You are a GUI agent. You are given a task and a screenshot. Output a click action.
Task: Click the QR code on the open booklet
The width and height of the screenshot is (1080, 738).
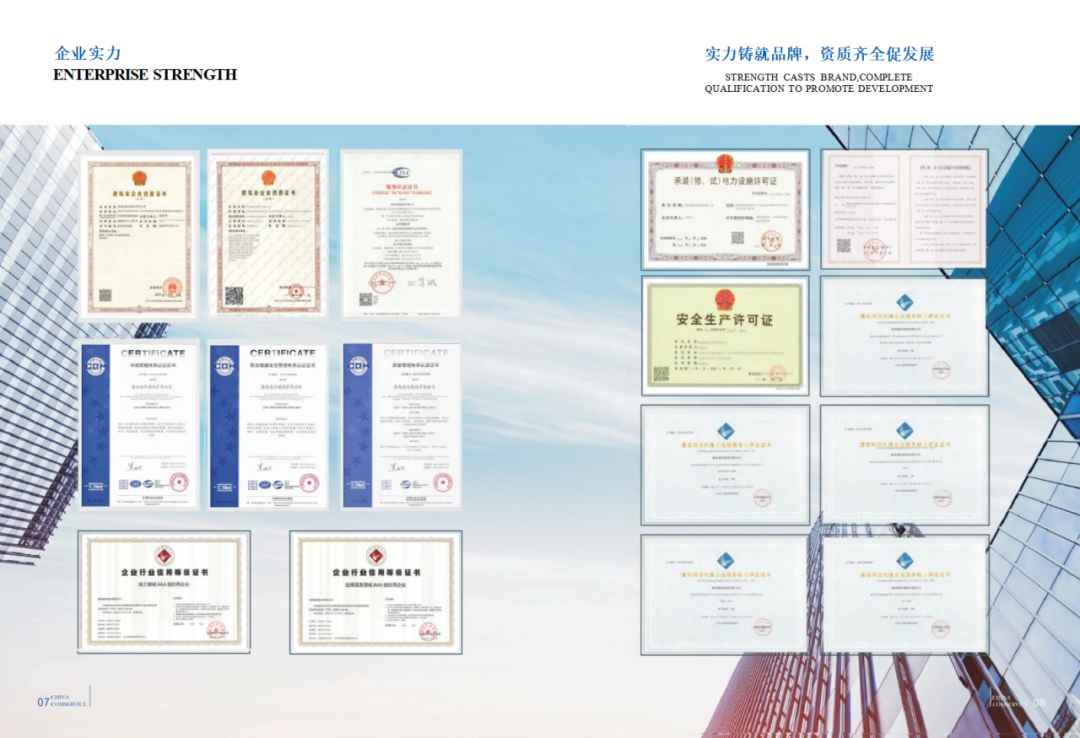[x=844, y=246]
